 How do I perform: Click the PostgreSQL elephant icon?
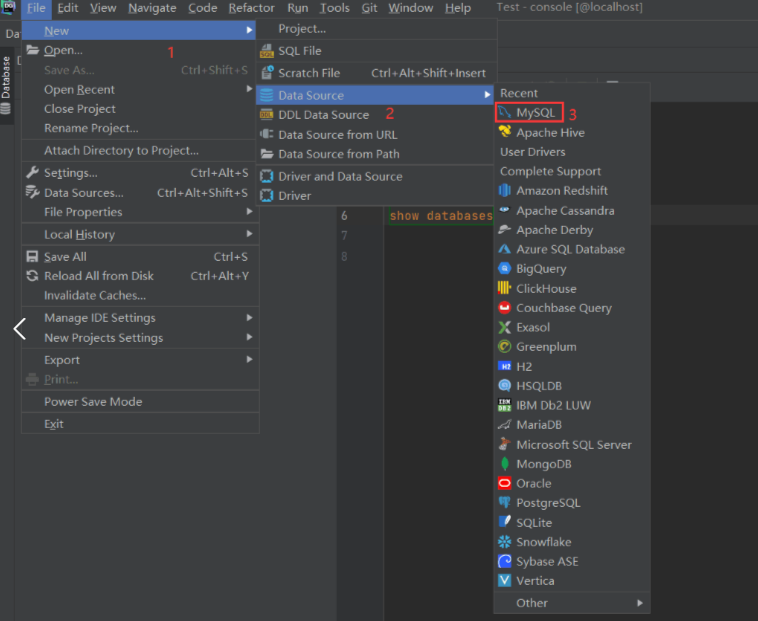pos(504,503)
